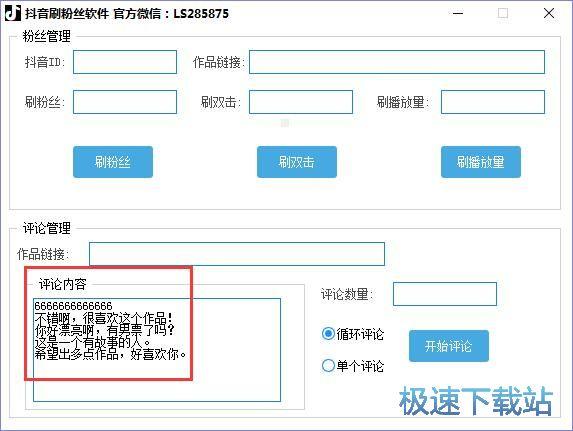The width and height of the screenshot is (573, 431).
Task: Select the 单个评论 radio button
Action: tap(328, 365)
